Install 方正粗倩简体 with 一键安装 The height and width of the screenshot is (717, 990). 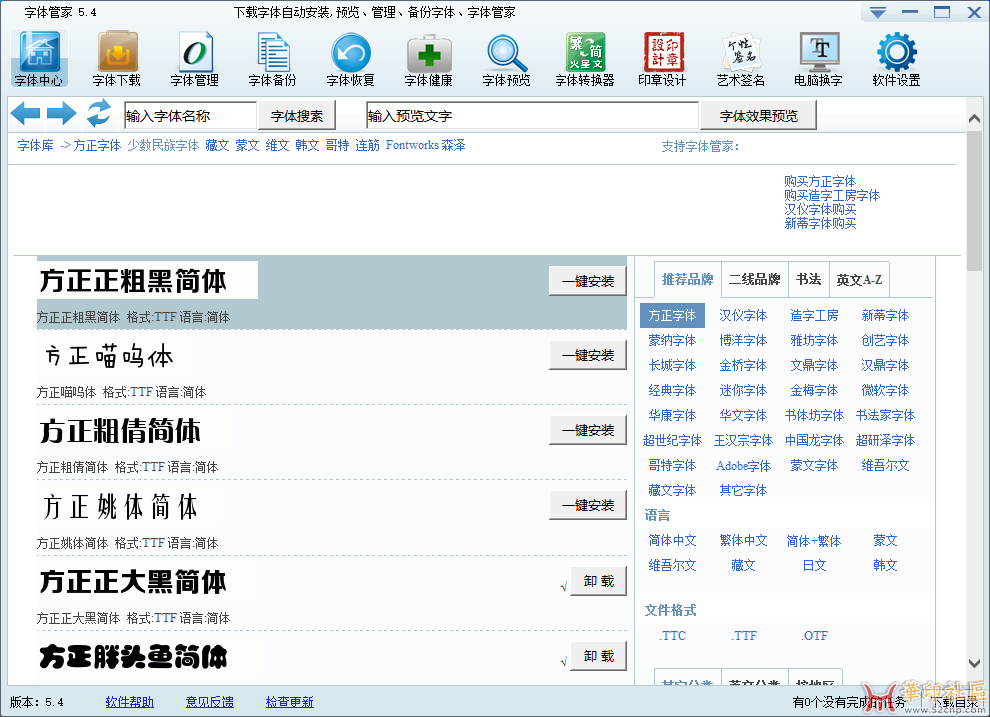pos(588,430)
